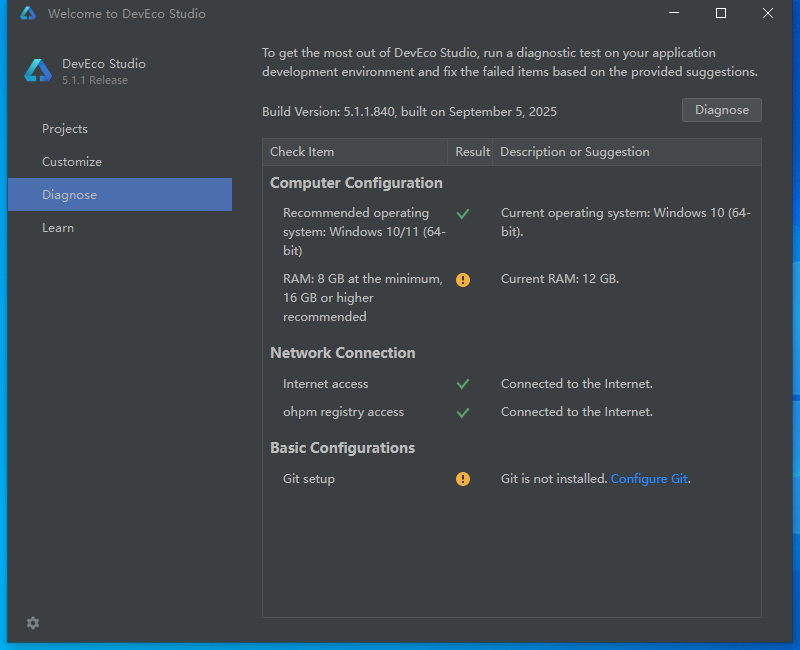This screenshot has height=650, width=800.
Task: Click the RAM warning icon
Action: pos(463,280)
